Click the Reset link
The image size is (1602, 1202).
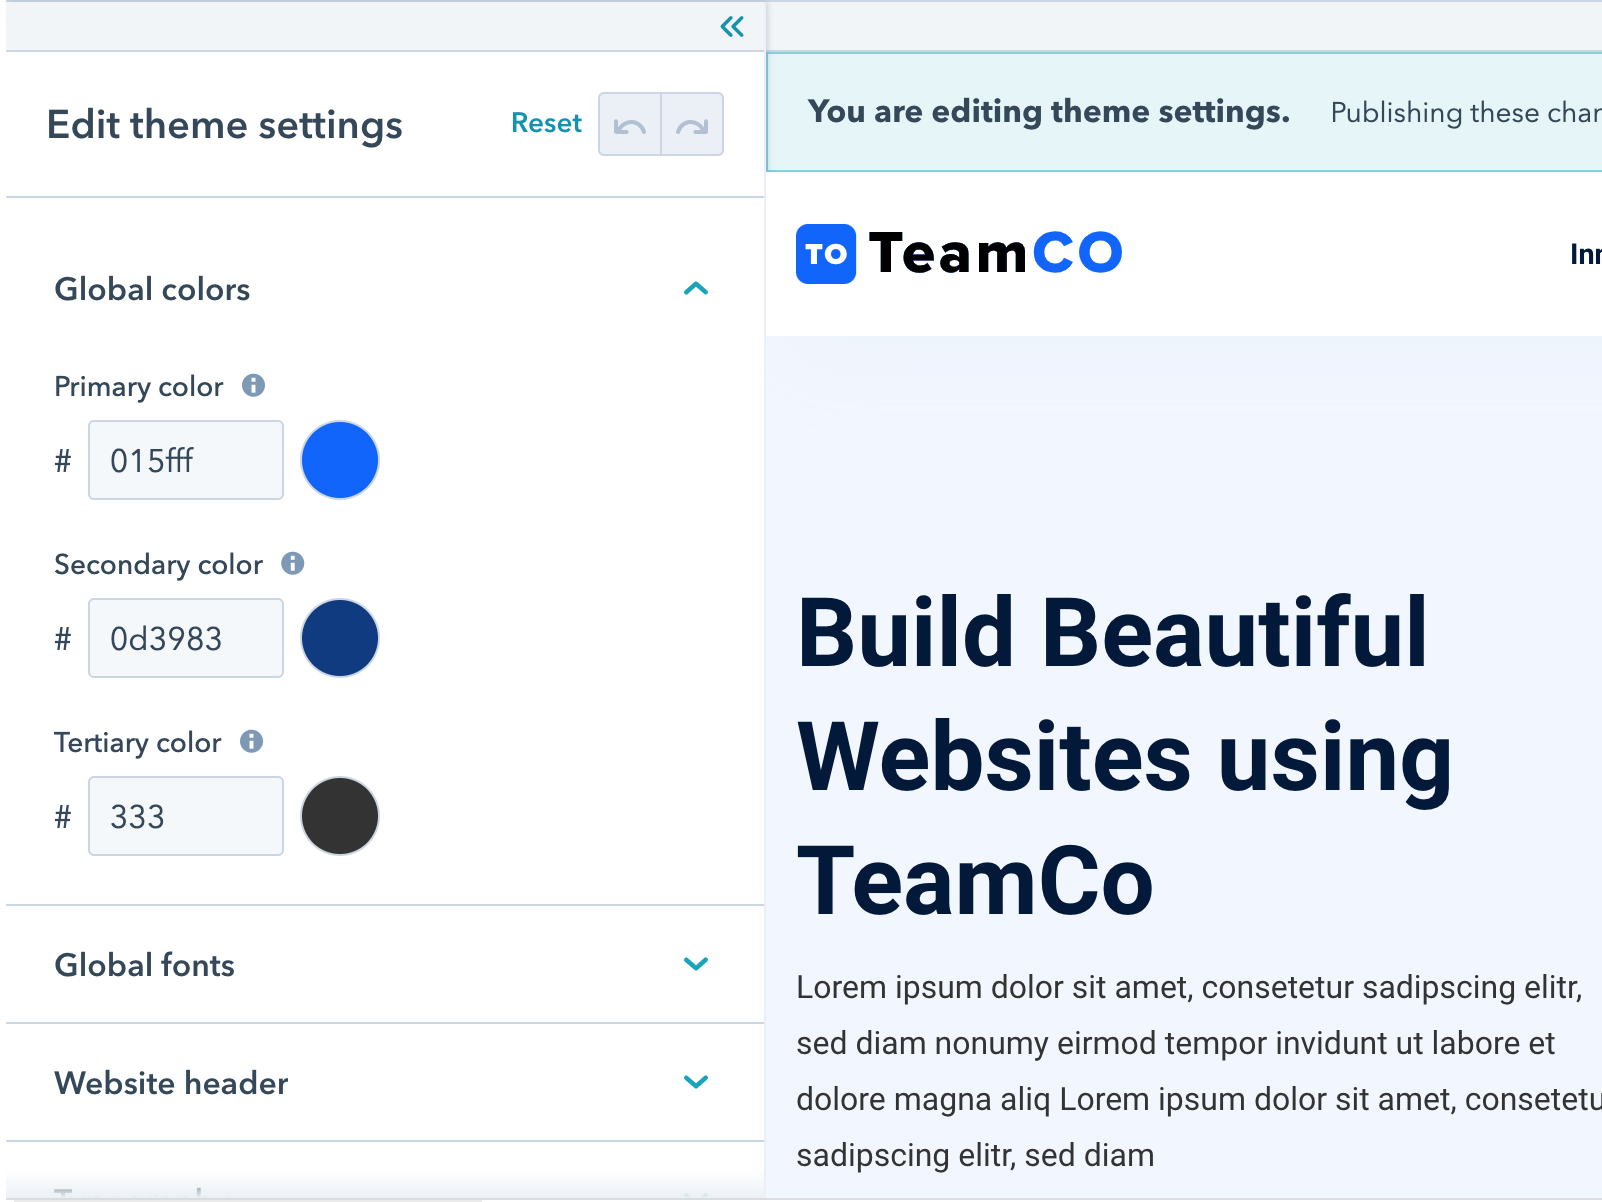546,122
